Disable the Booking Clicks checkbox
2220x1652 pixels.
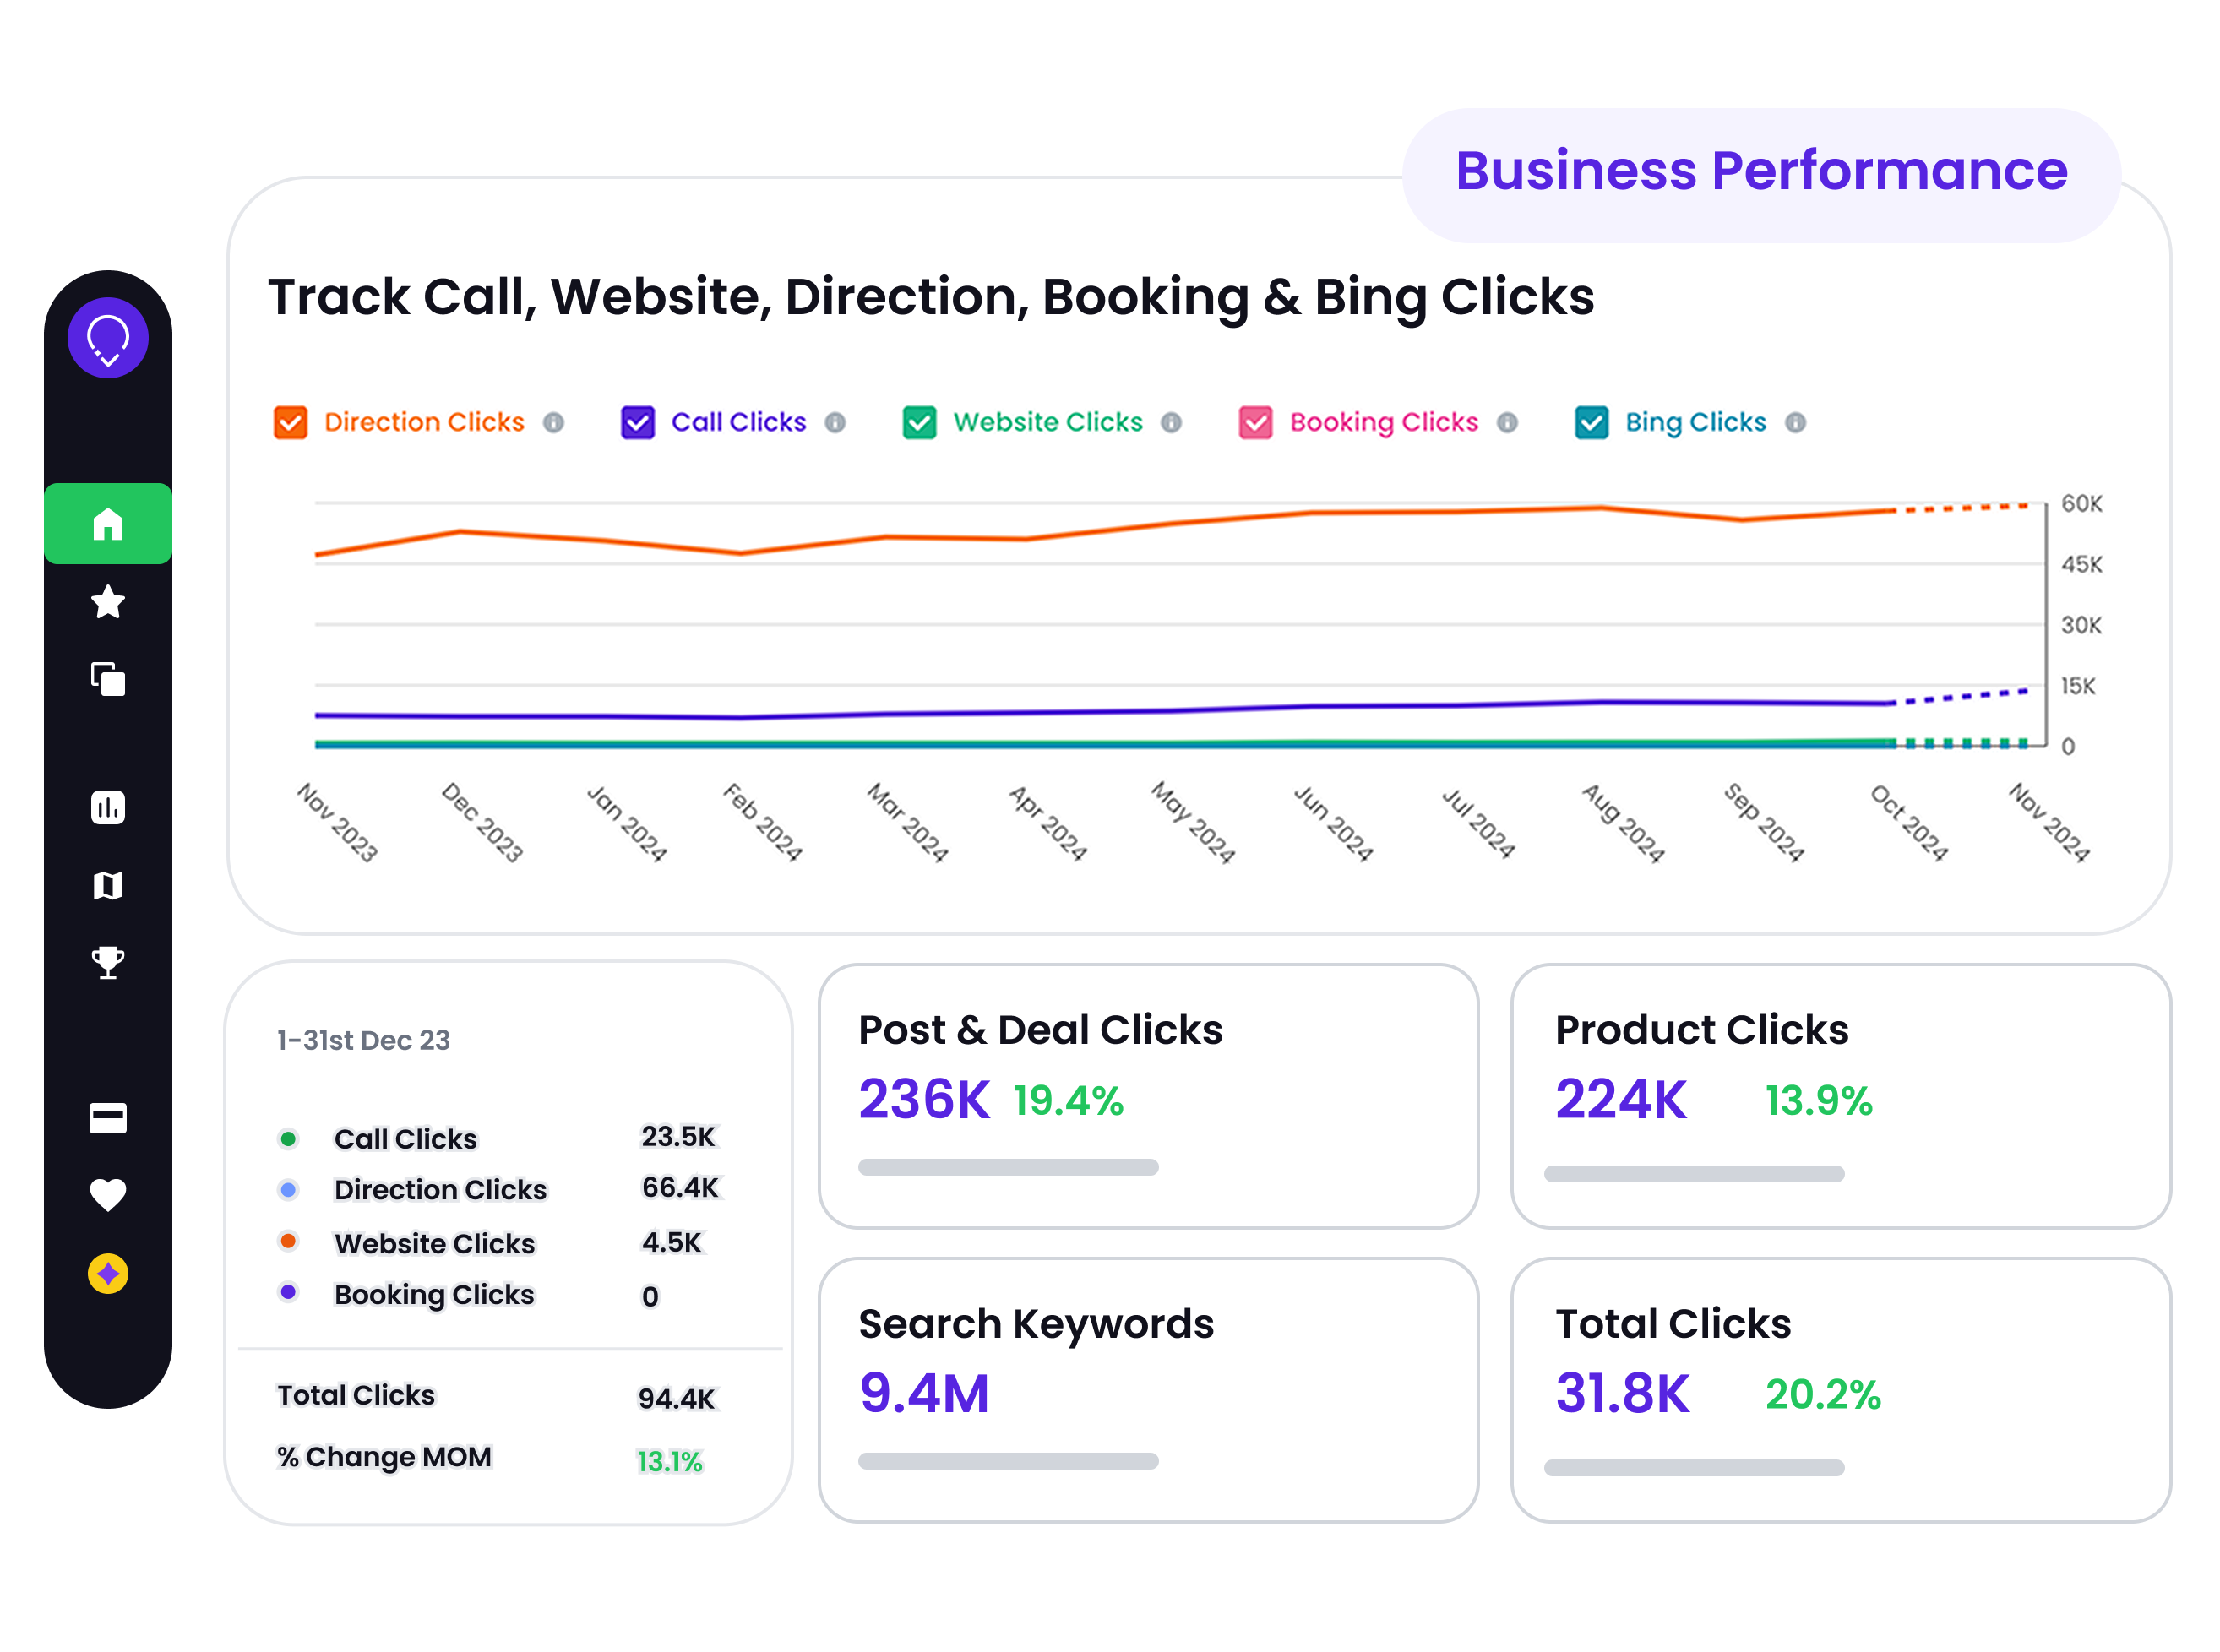(1256, 423)
